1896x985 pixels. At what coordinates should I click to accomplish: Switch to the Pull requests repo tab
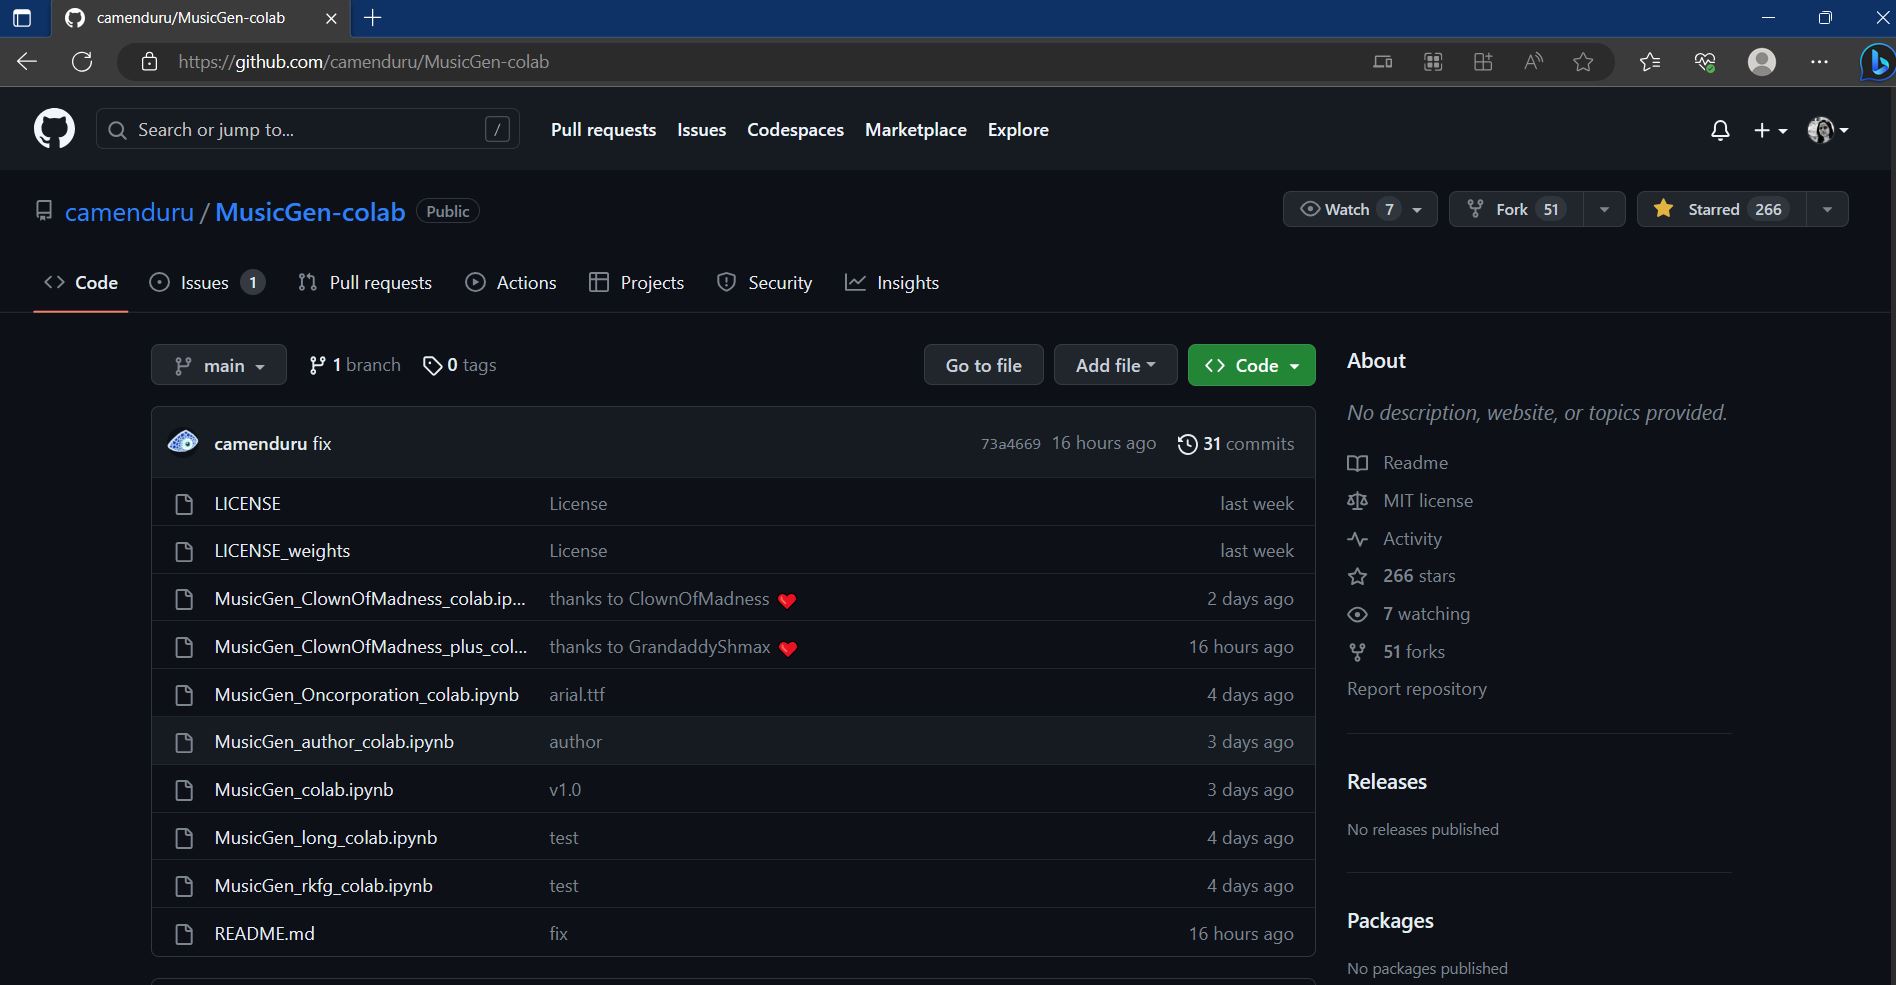click(x=365, y=283)
